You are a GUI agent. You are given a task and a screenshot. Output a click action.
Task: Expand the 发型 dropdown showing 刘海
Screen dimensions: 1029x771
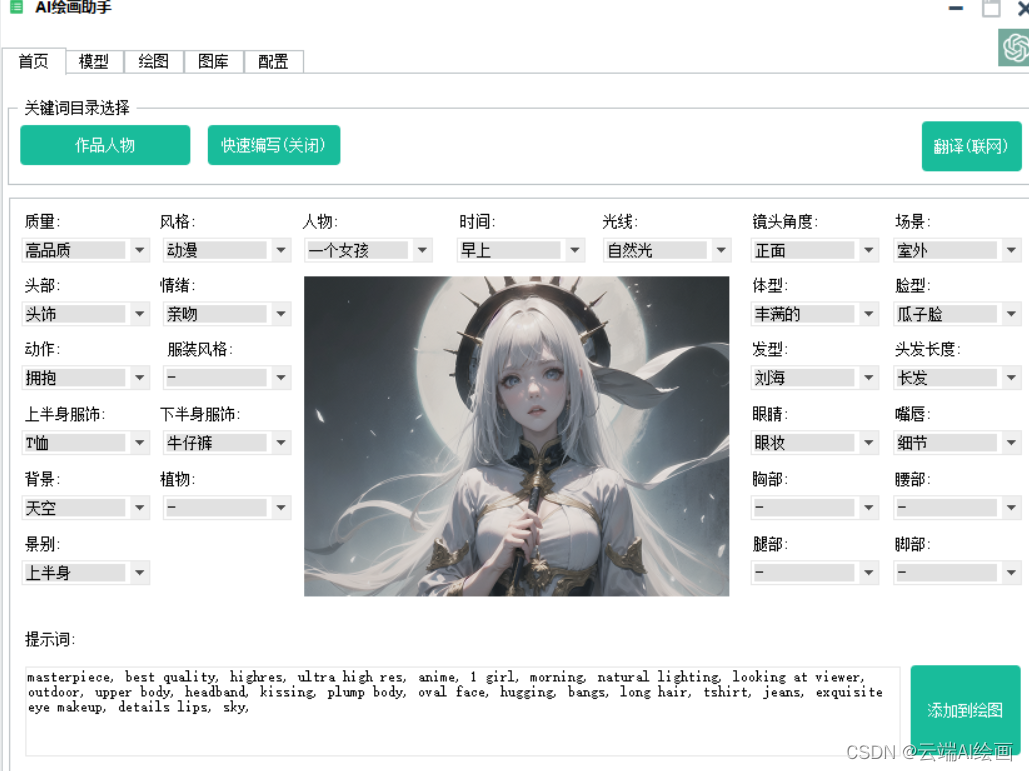(814, 377)
